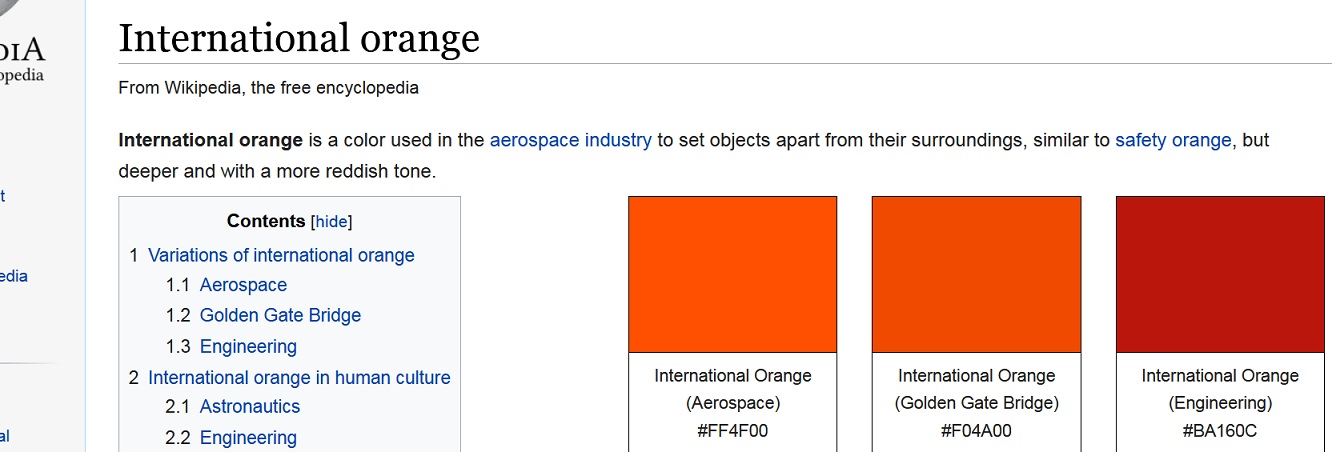
Task: Jump to Variations of international orange section
Action: coord(281,255)
